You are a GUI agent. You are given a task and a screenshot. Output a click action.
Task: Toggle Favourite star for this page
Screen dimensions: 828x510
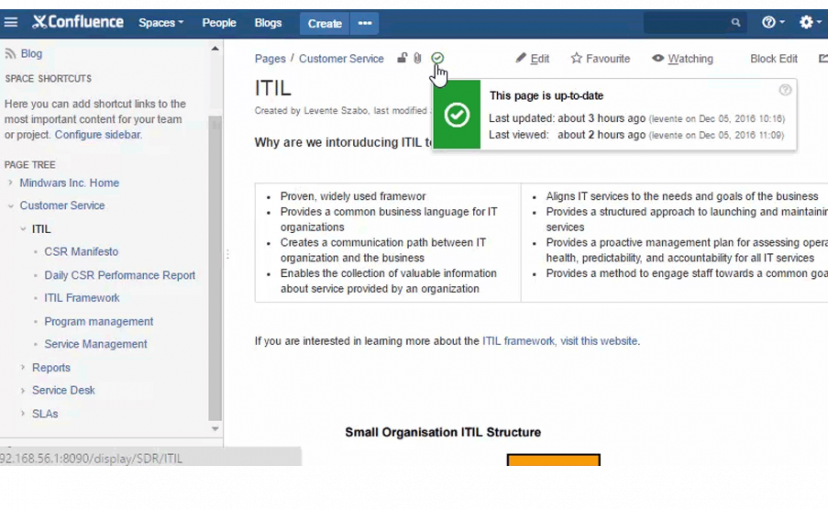click(x=600, y=59)
